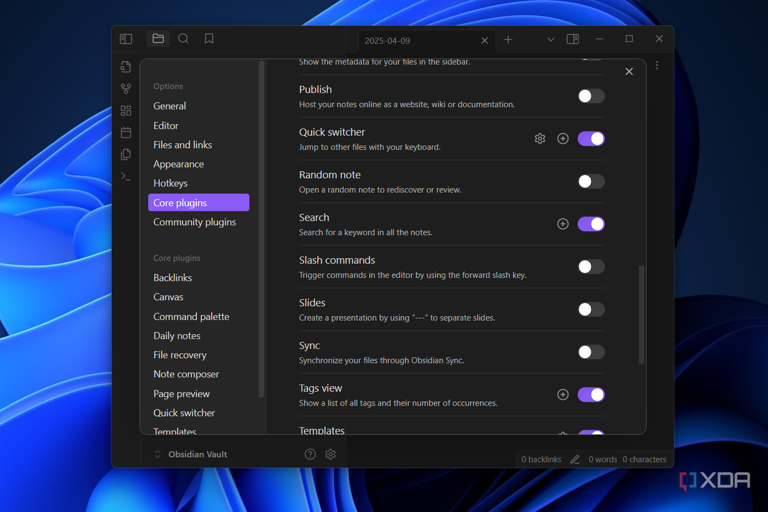
Task: Open today's daily note calendar icon
Action: [x=126, y=133]
